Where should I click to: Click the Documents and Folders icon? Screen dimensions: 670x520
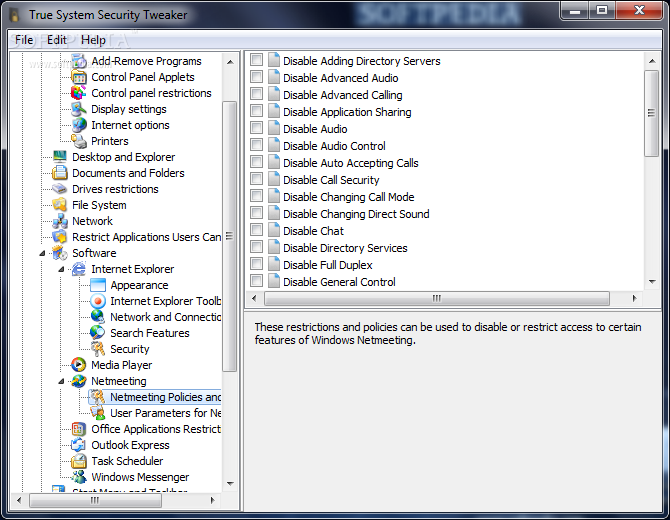60,173
